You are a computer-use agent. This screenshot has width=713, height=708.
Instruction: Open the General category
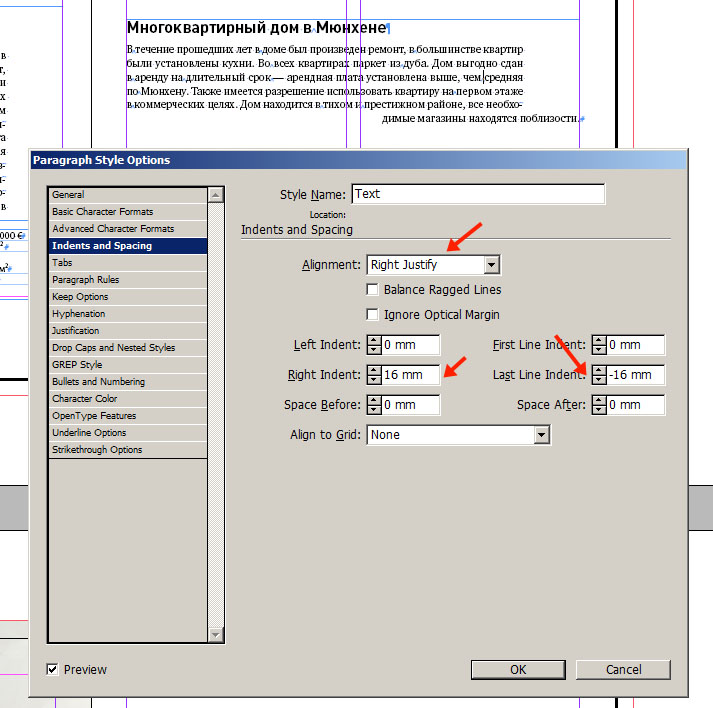coord(128,195)
